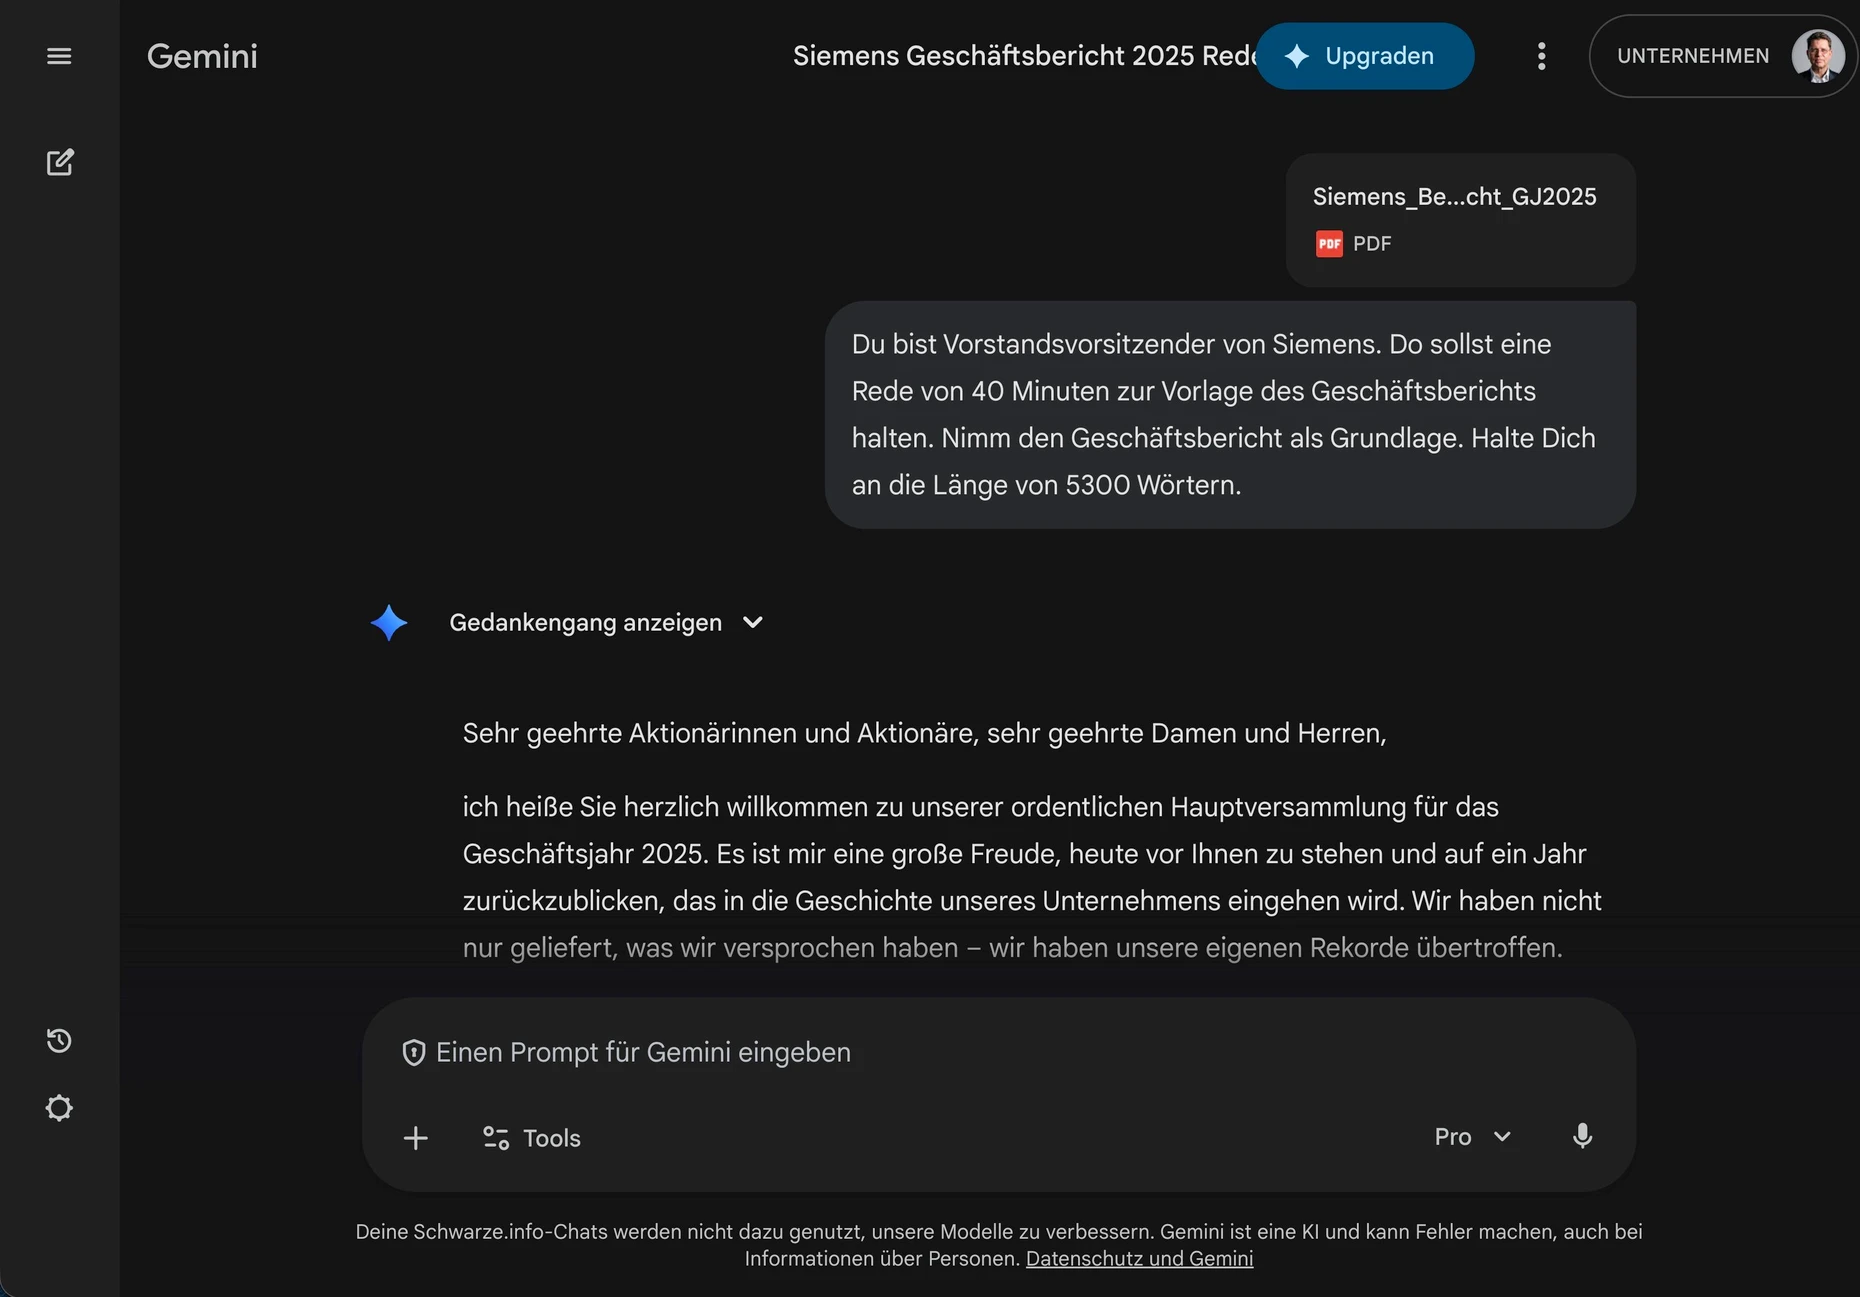Open the Tools menu in prompt box

[x=532, y=1138]
